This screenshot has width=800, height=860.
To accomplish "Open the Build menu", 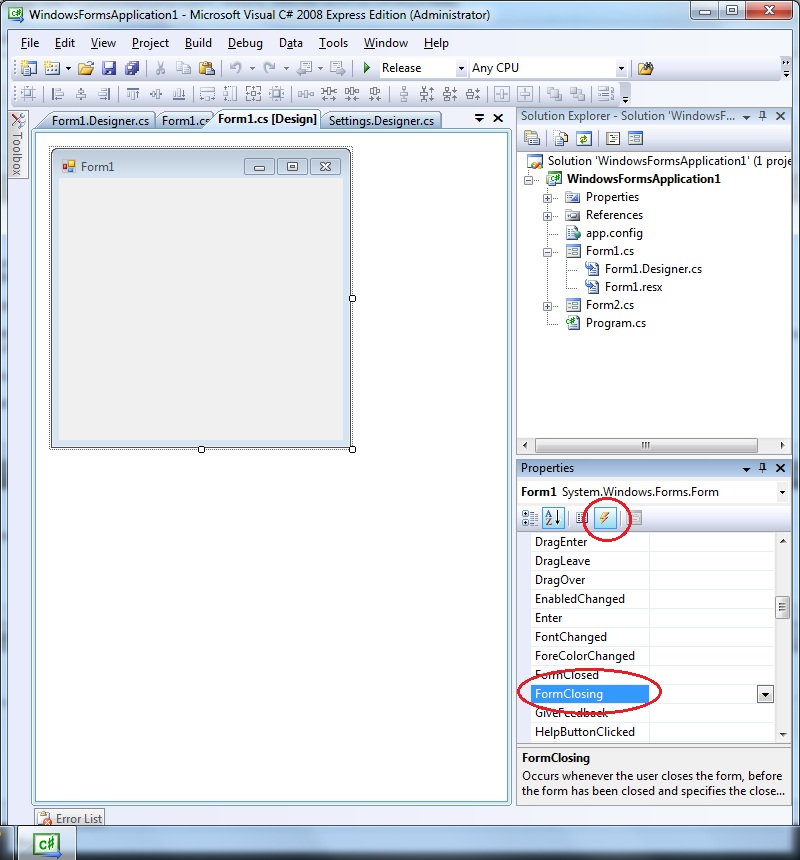I will [198, 43].
